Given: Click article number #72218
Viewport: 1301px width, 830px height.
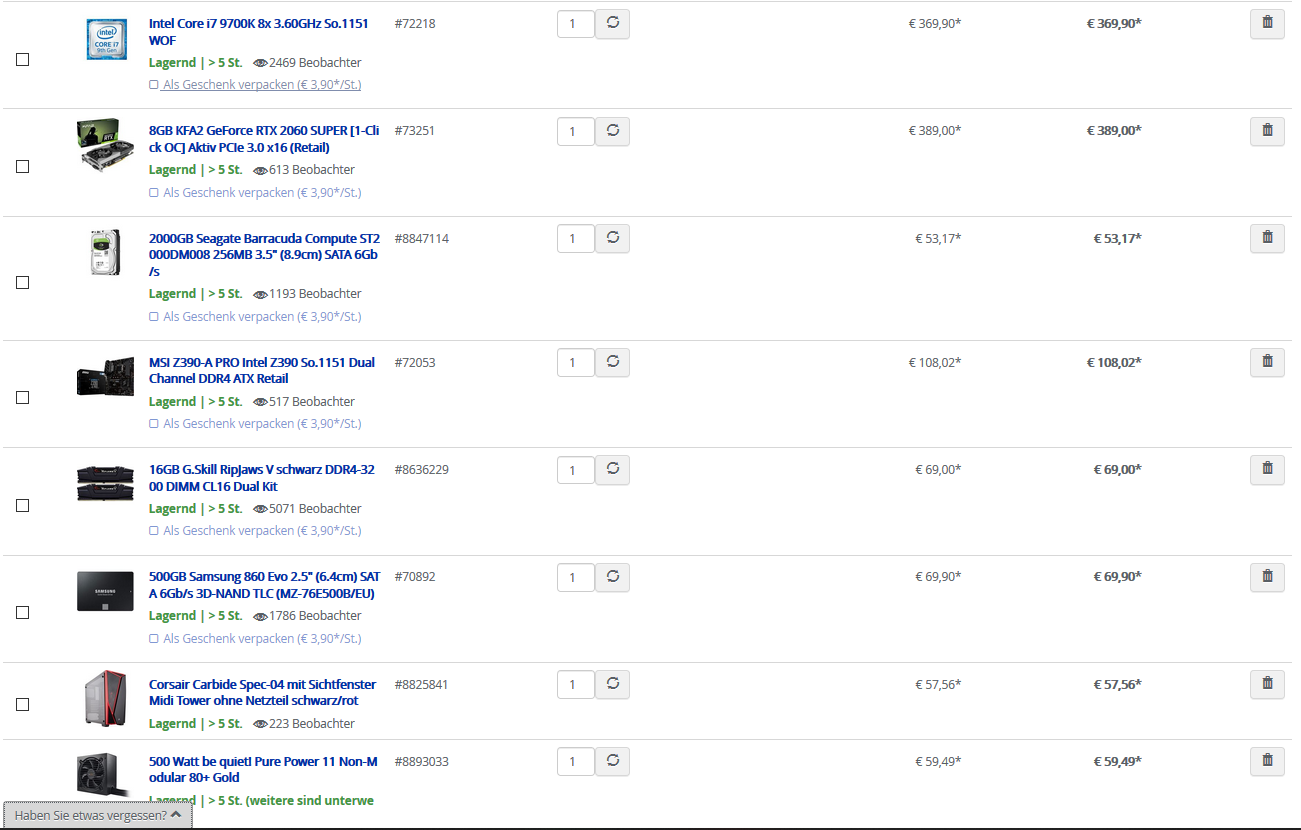Looking at the screenshot, I should point(415,23).
